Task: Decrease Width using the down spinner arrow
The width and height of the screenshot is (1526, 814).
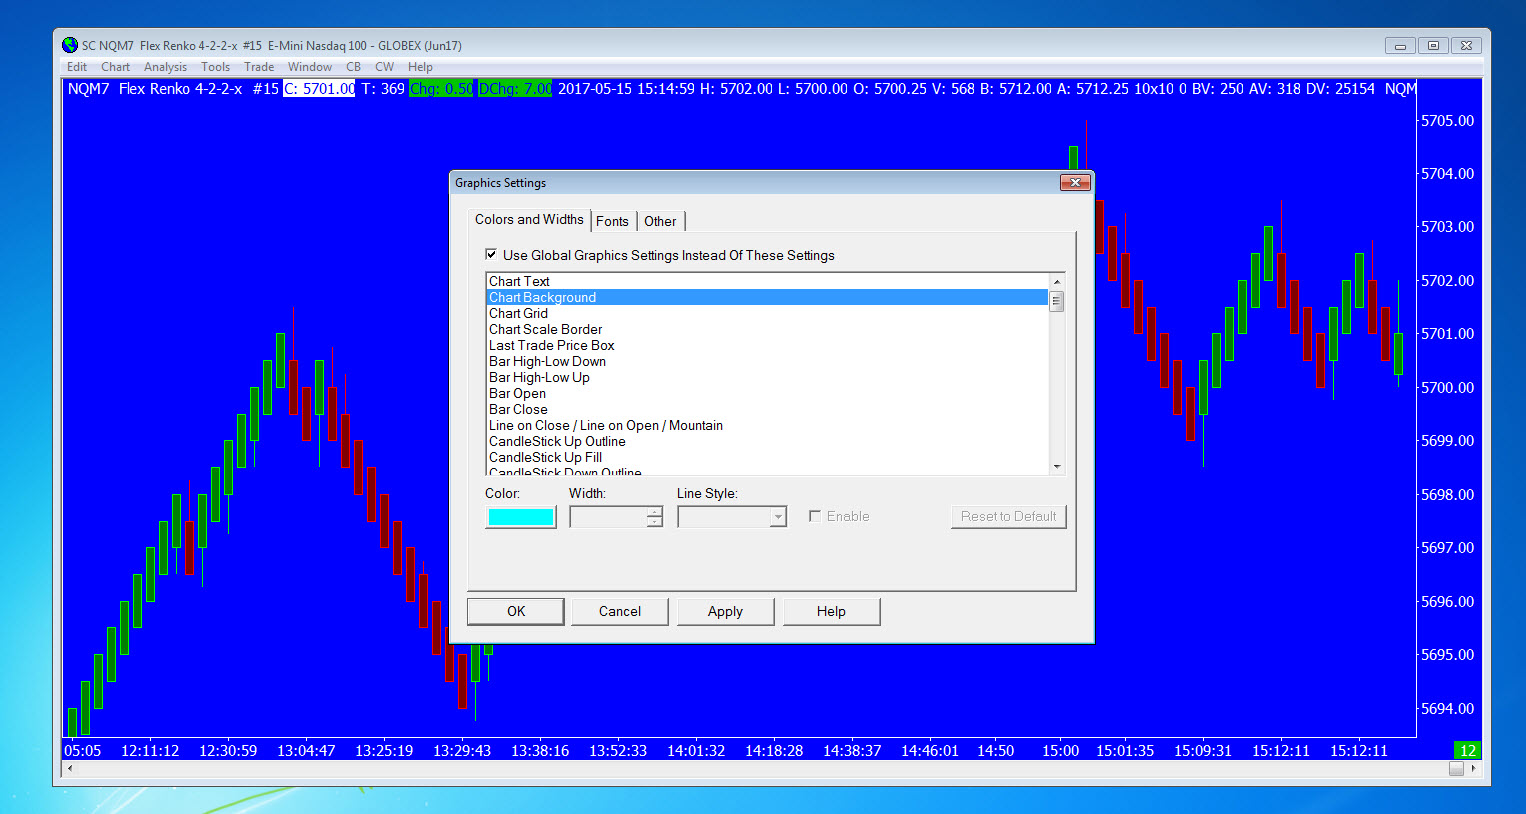Action: click(x=655, y=522)
